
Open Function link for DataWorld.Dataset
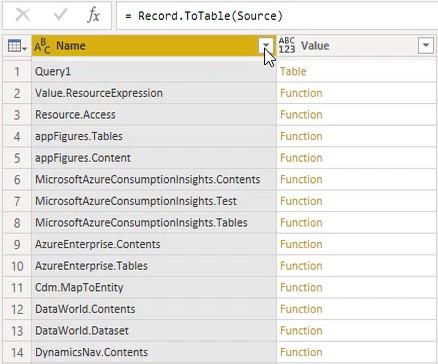[x=301, y=331]
